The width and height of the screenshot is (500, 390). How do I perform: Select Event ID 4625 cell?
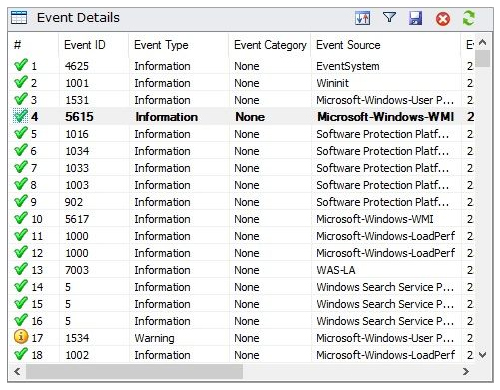77,66
